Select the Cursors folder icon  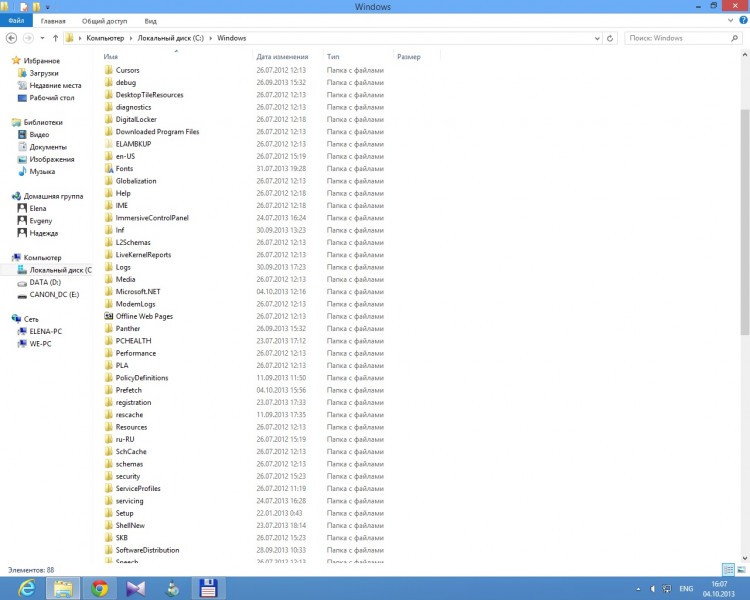[x=109, y=70]
